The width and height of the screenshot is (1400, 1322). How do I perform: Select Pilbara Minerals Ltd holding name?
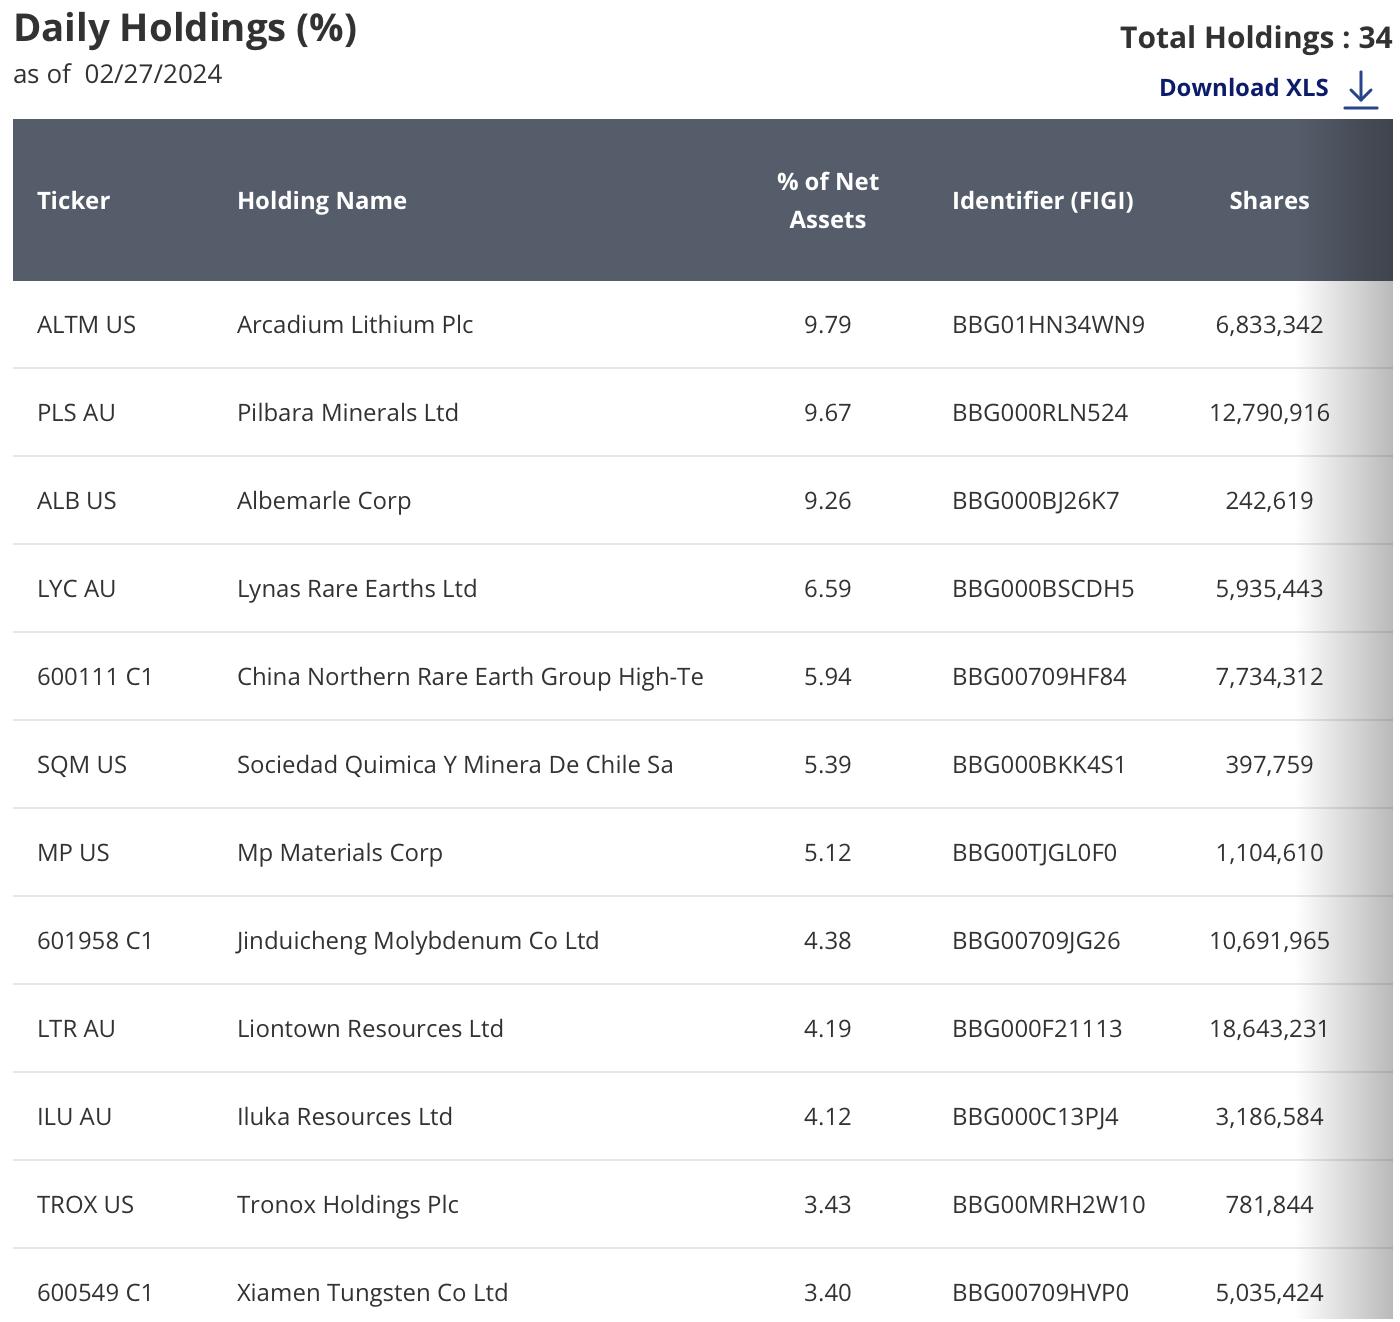(348, 412)
